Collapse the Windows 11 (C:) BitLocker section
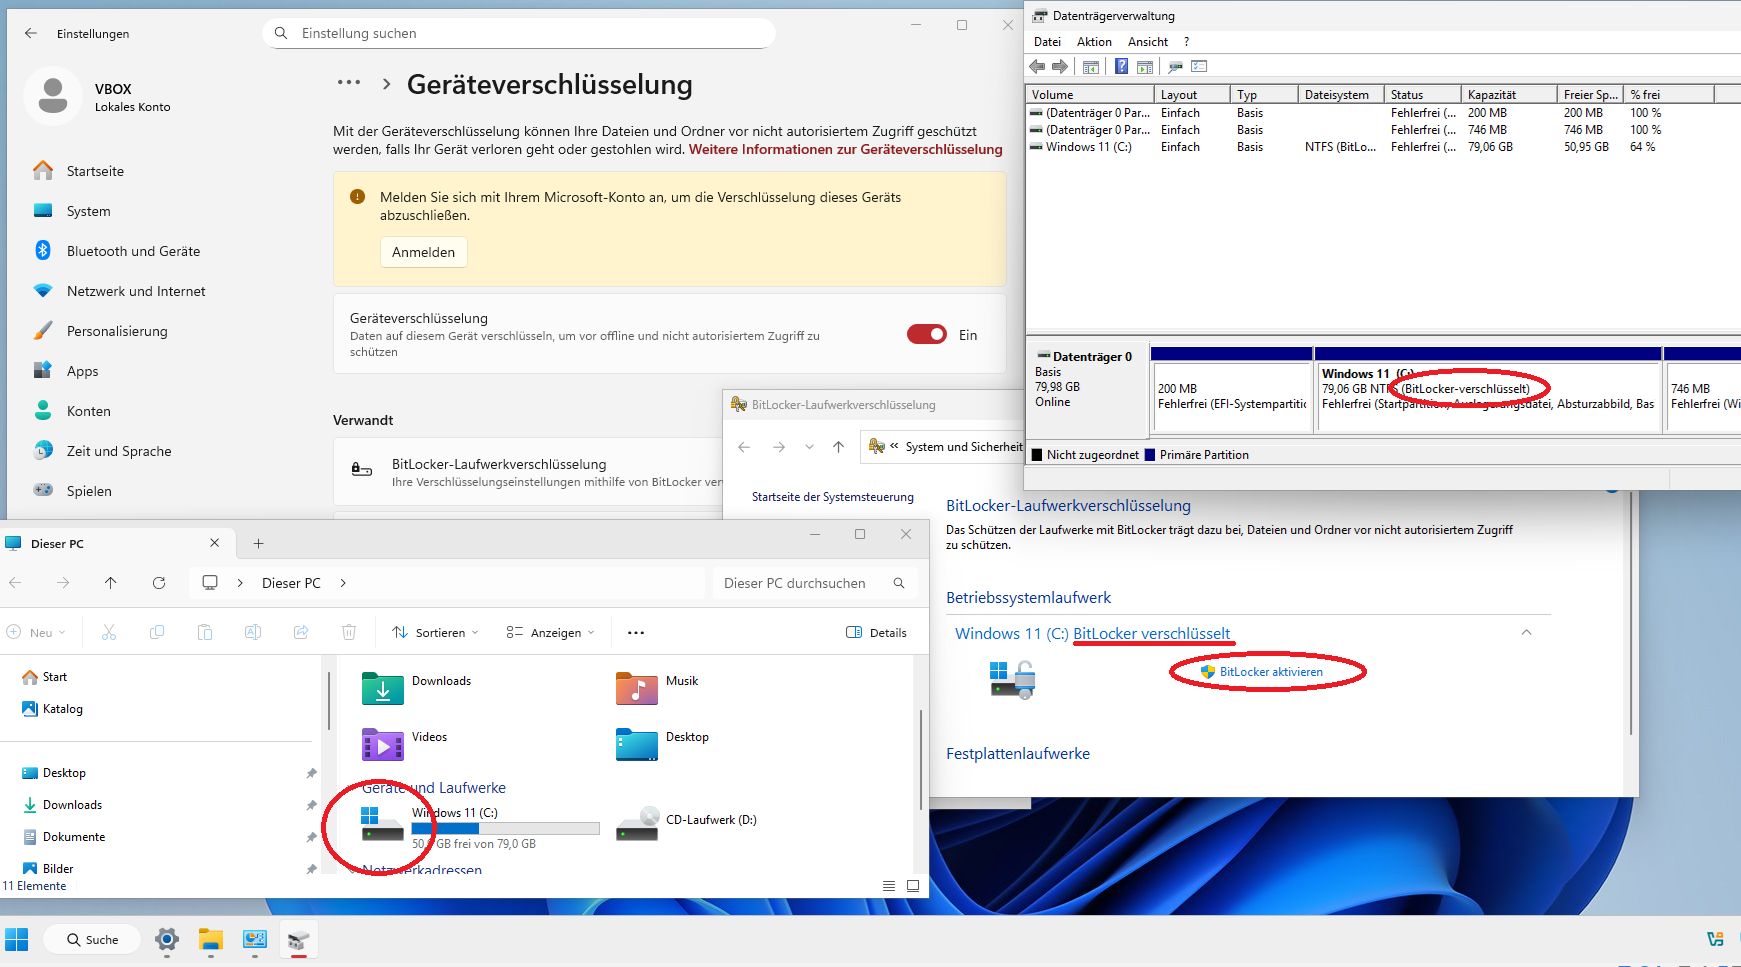The width and height of the screenshot is (1741, 967). [x=1526, y=632]
